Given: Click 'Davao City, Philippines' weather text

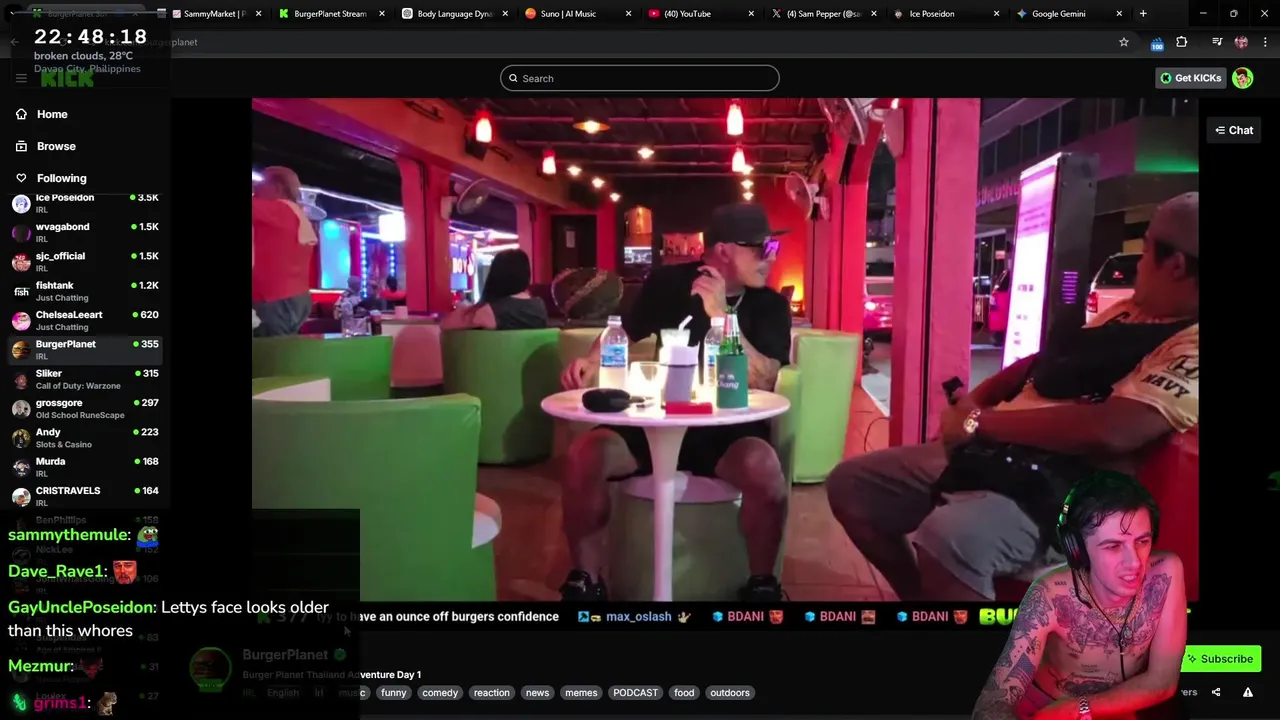Looking at the screenshot, I should pyautogui.click(x=87, y=69).
